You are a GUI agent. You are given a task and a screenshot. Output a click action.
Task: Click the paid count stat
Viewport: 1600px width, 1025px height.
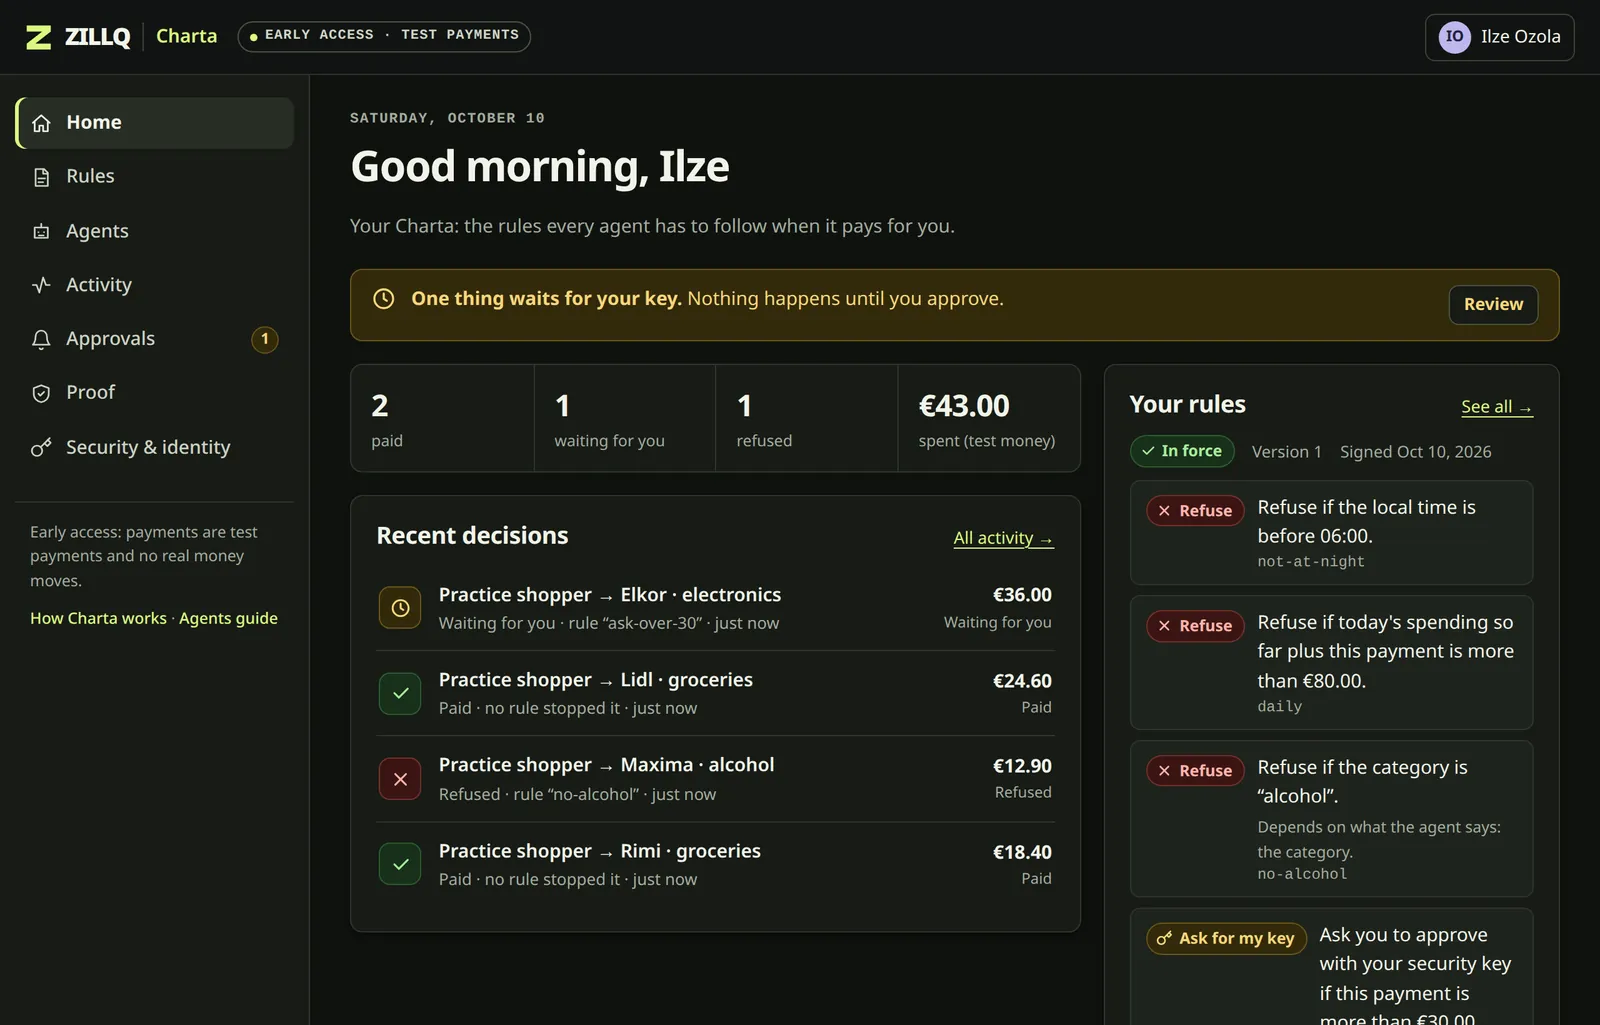coord(442,418)
